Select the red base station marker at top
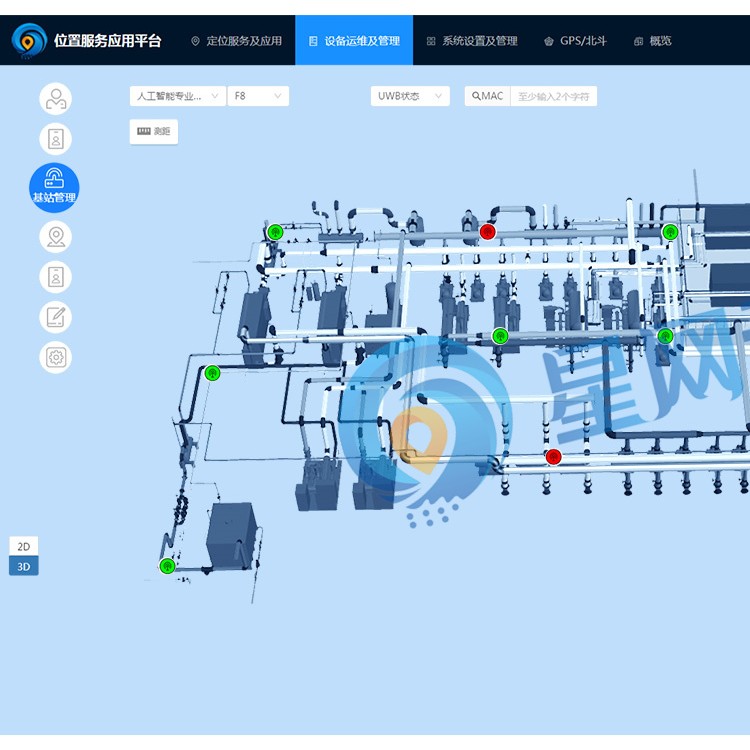 click(488, 232)
